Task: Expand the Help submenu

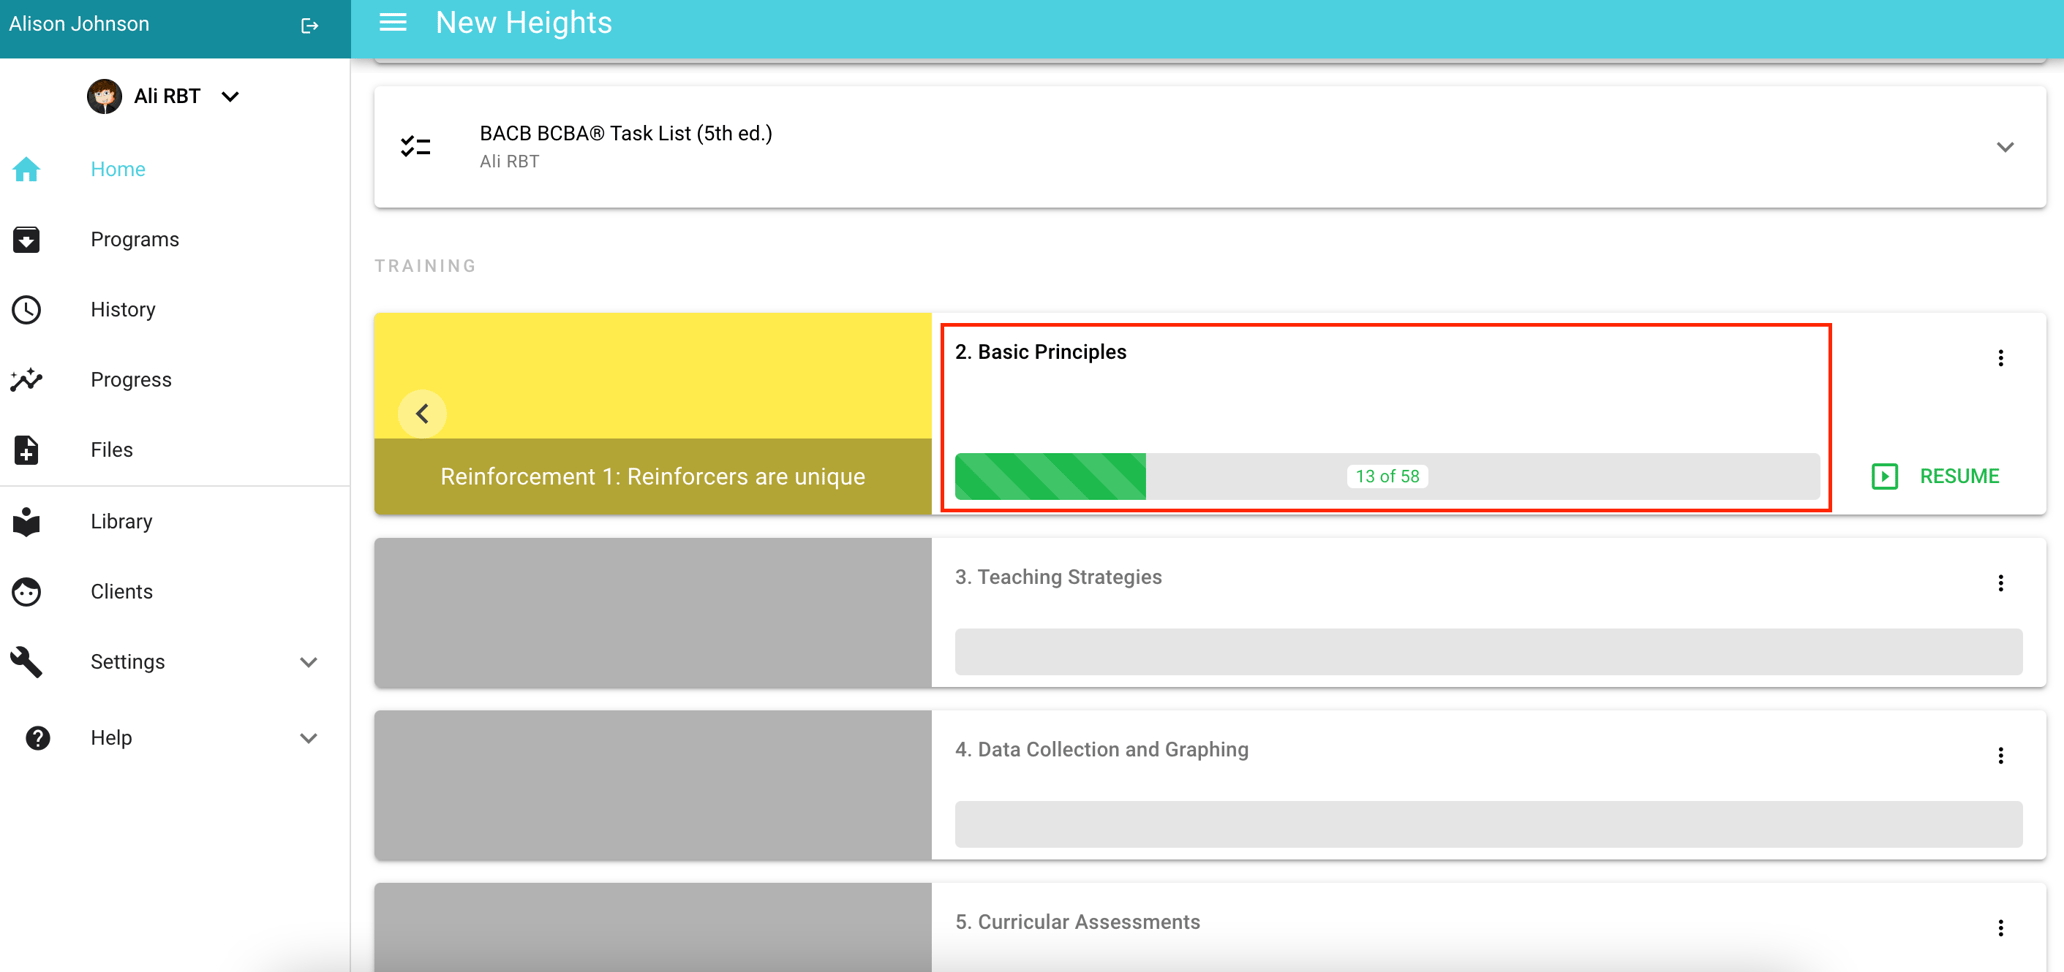Action: point(309,738)
